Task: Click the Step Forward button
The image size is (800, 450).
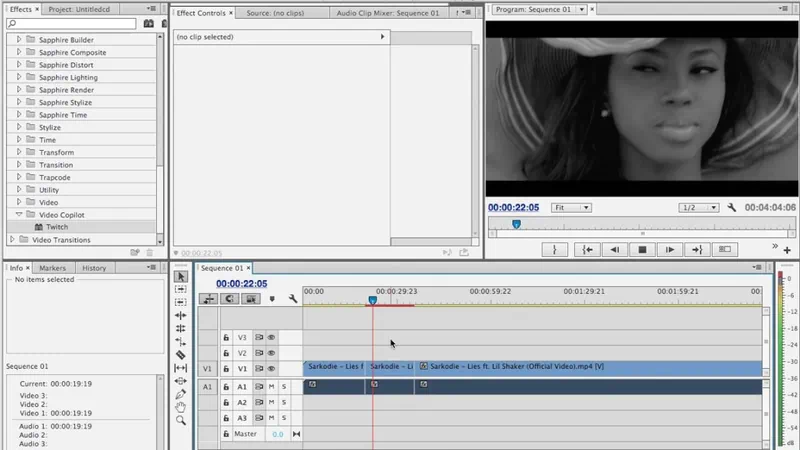Action: (x=669, y=249)
